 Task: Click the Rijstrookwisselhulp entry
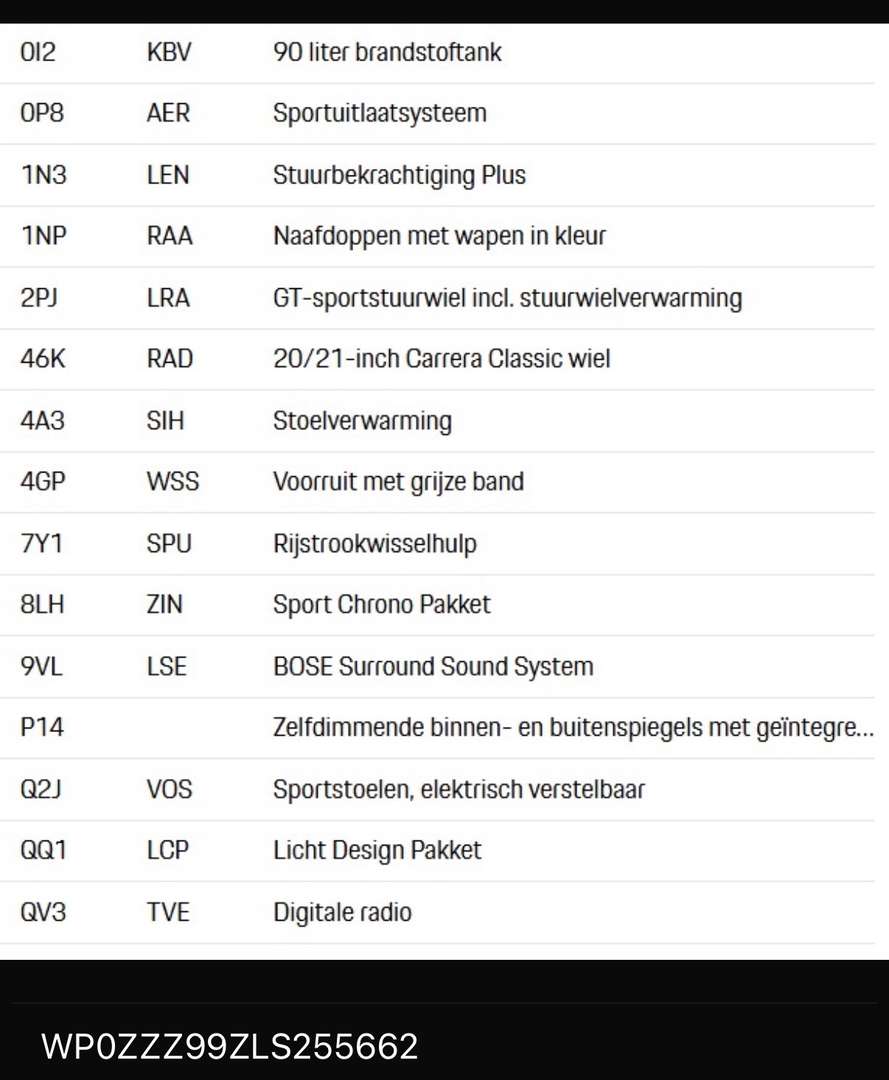pyautogui.click(x=375, y=544)
